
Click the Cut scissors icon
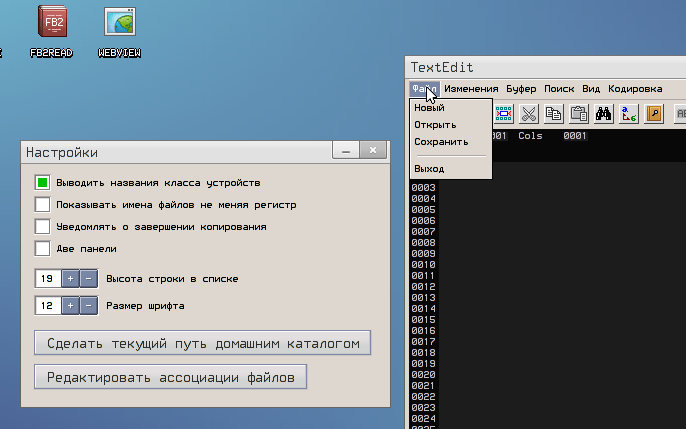528,114
